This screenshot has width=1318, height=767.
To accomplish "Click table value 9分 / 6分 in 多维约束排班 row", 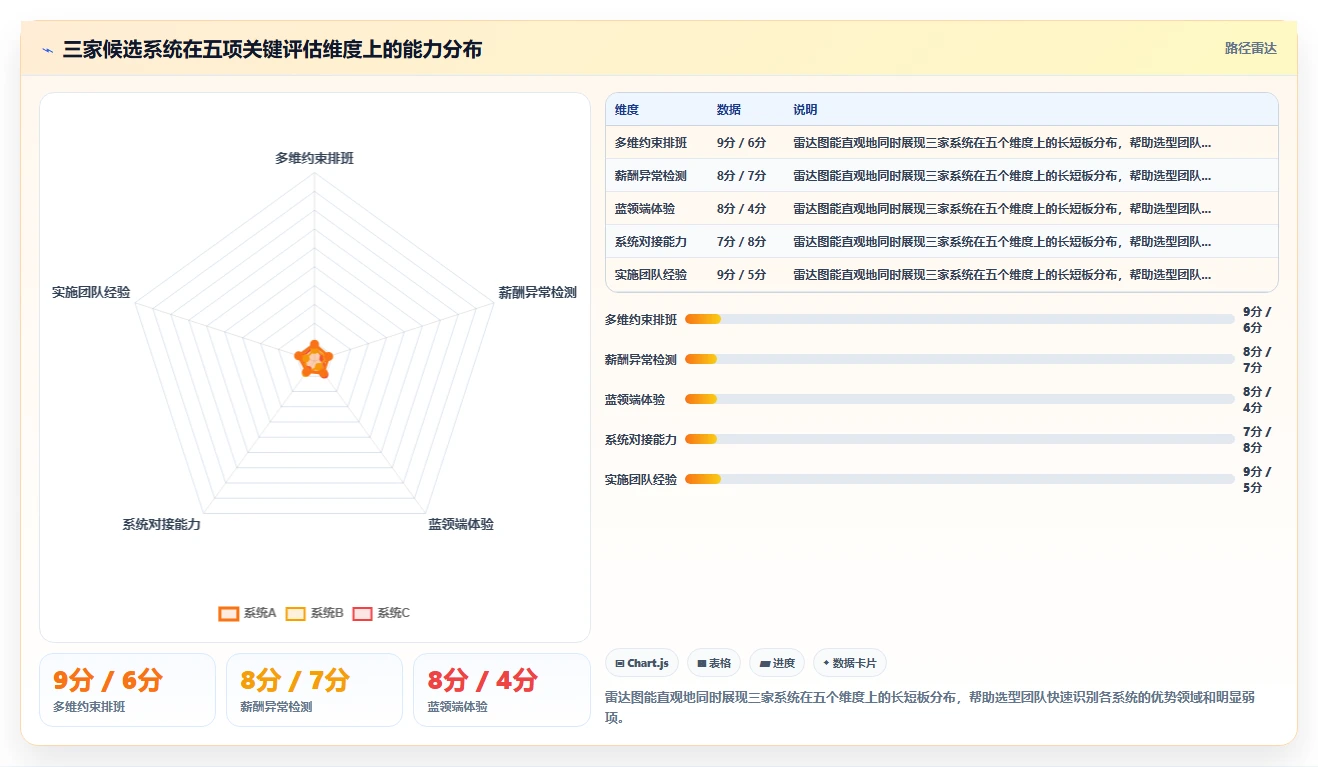I will click(742, 143).
